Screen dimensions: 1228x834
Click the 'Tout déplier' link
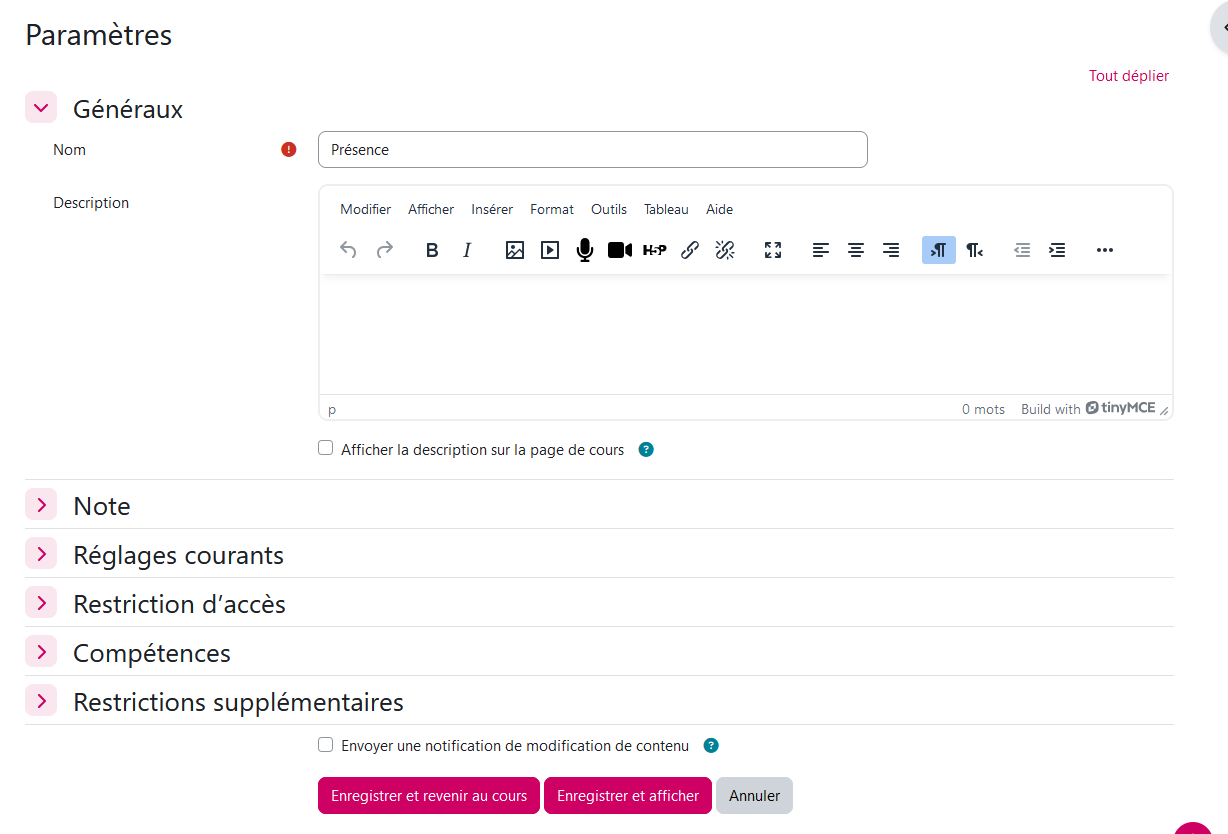[x=1128, y=76]
